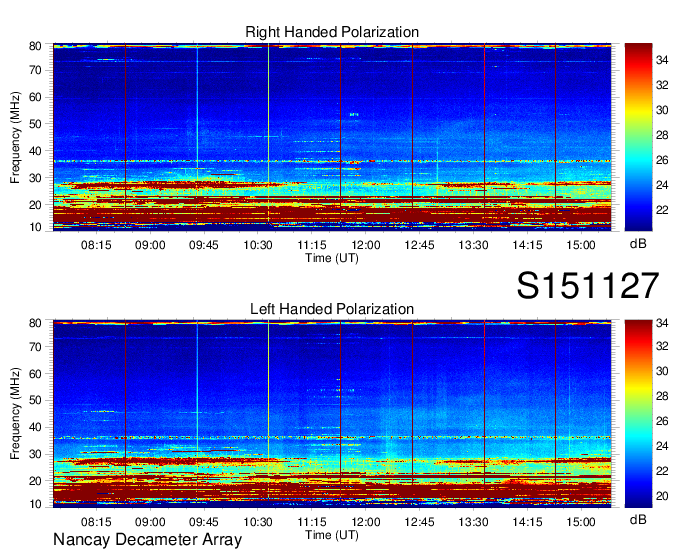Click the 34 dB tick on the lower colorbar
This screenshot has height=552, width=680.
point(662,323)
